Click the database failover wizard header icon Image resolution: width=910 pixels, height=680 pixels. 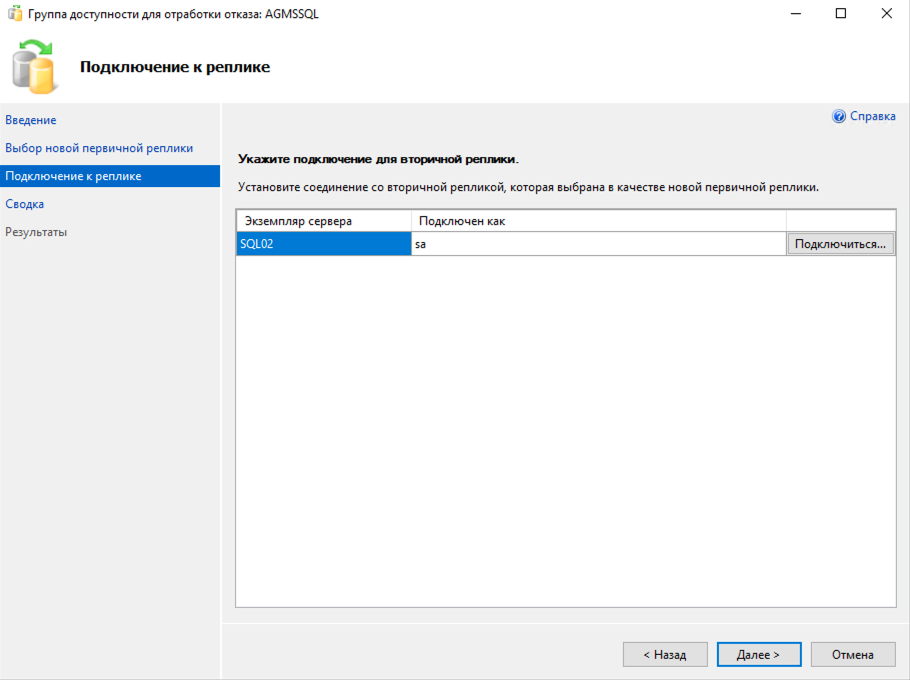pyautogui.click(x=34, y=67)
